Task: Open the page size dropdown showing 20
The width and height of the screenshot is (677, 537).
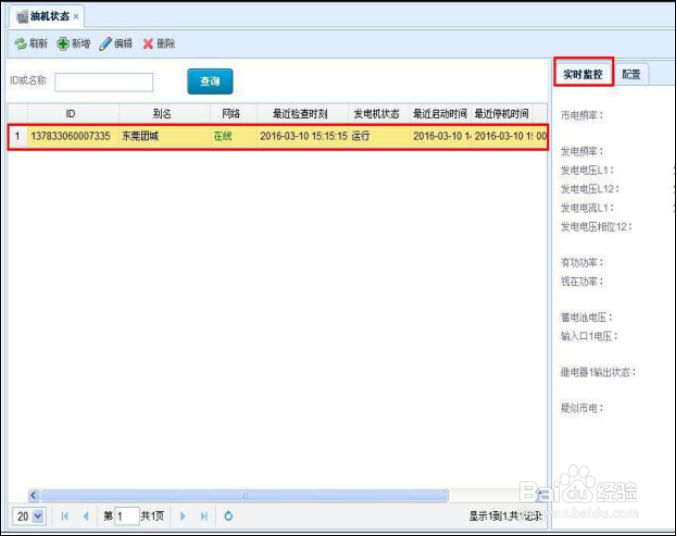Action: pyautogui.click(x=29, y=516)
